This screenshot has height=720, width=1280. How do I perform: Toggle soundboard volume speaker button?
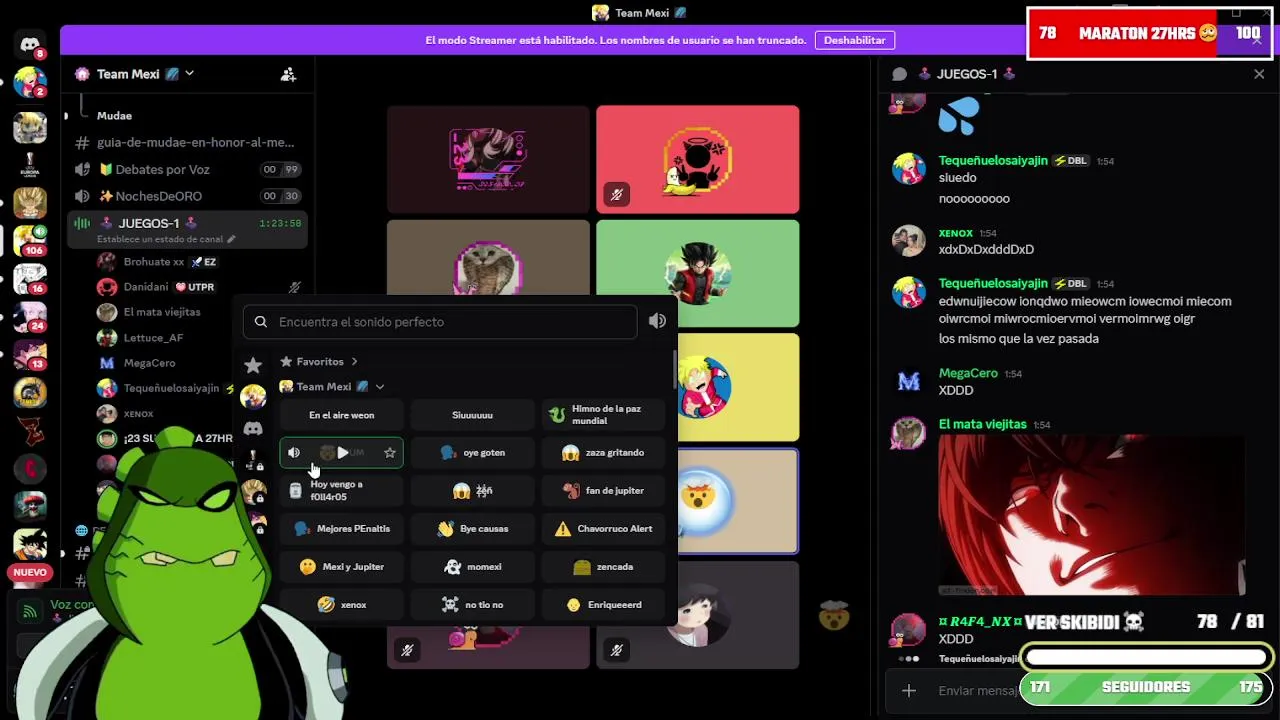click(x=657, y=321)
